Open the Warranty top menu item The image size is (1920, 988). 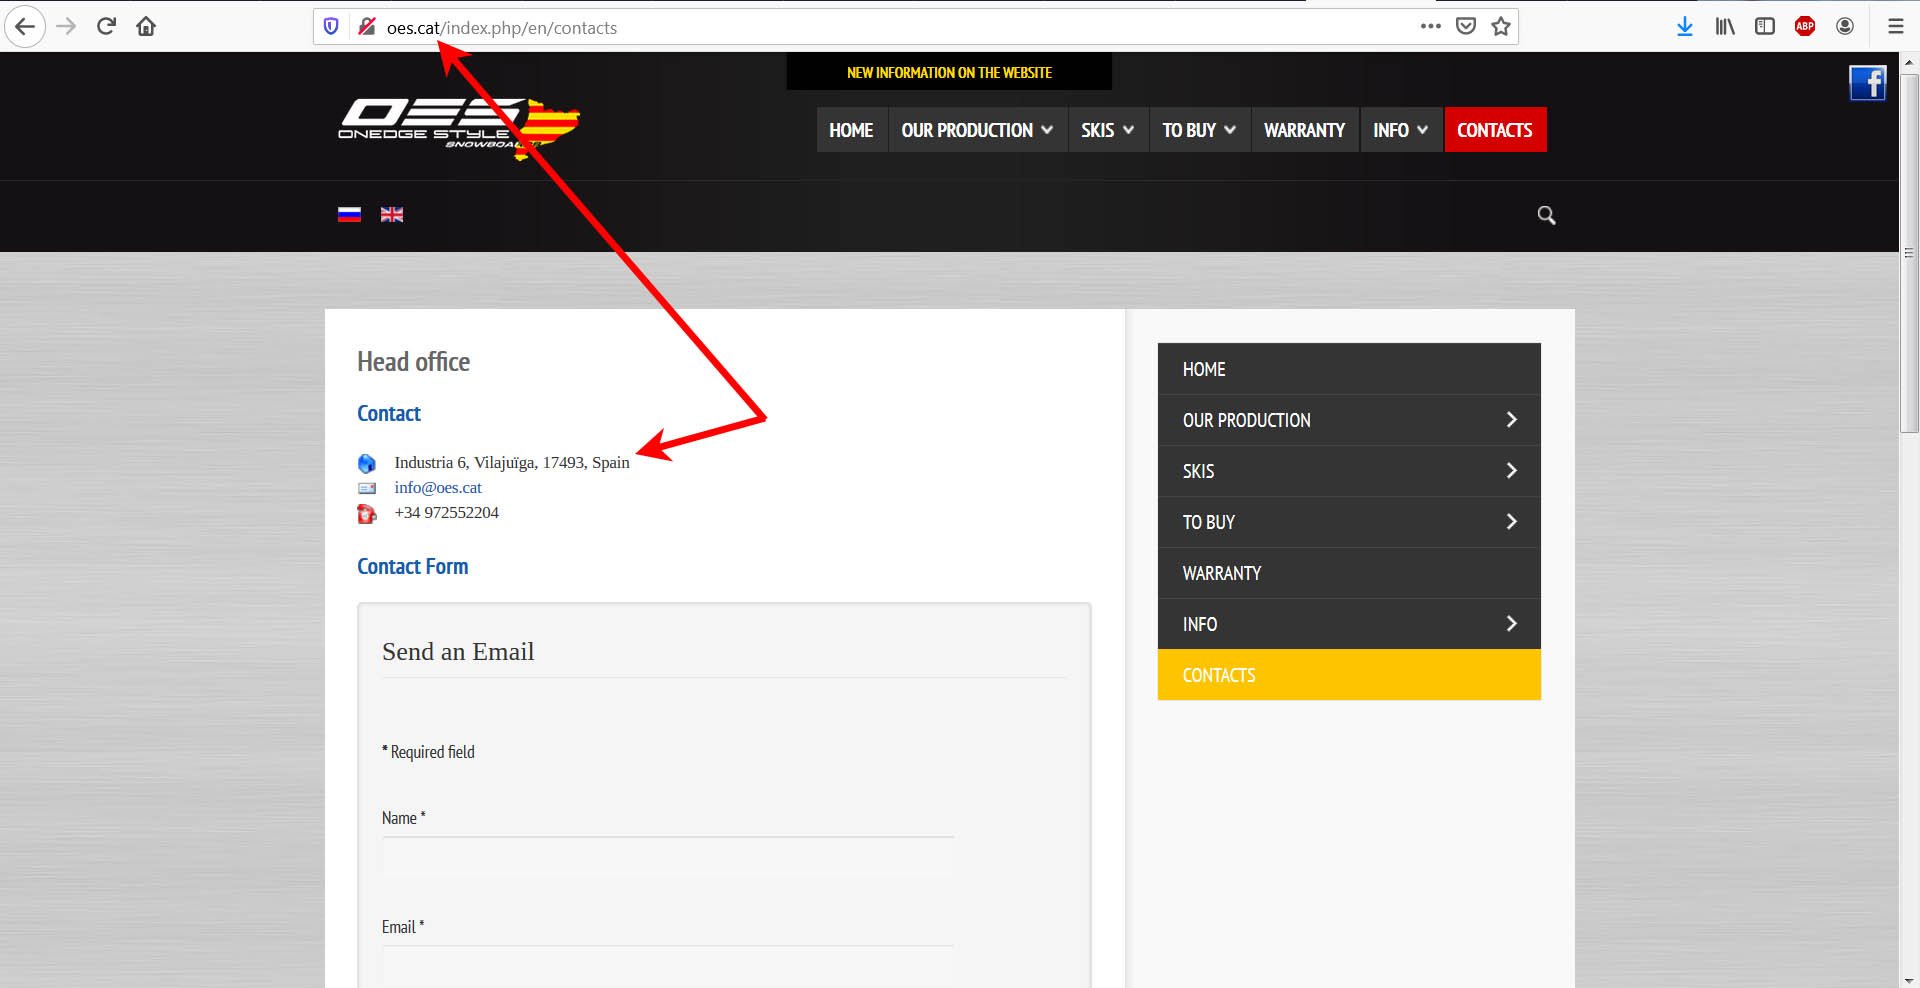(x=1304, y=130)
